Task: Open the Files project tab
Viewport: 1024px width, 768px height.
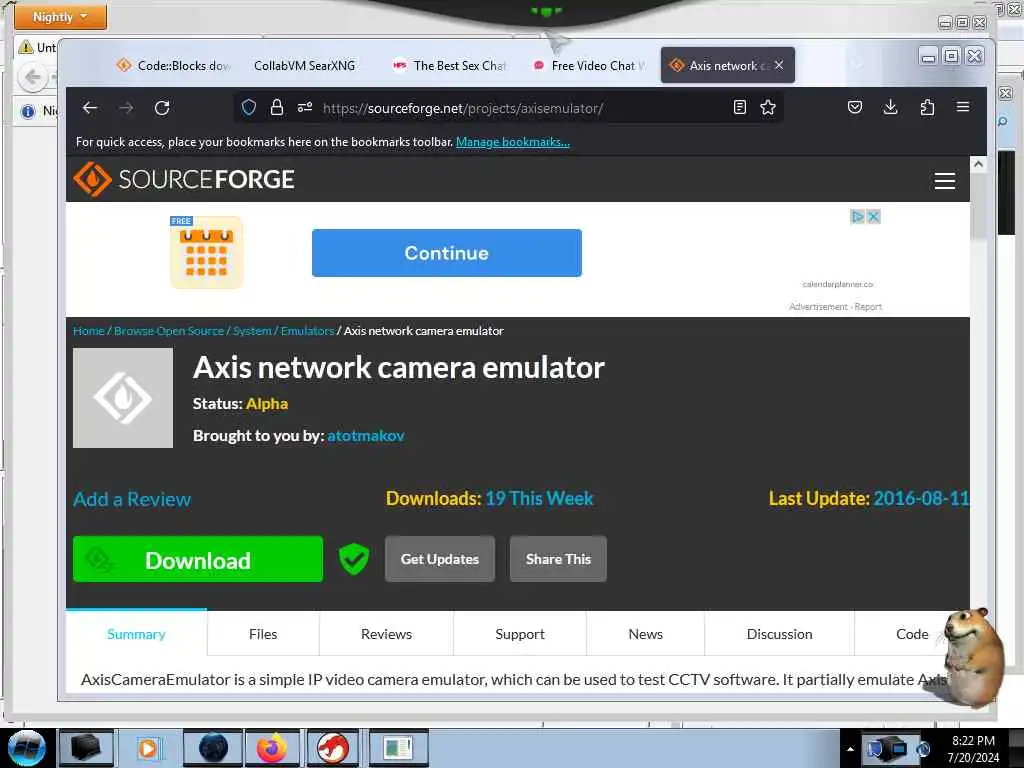Action: click(263, 634)
